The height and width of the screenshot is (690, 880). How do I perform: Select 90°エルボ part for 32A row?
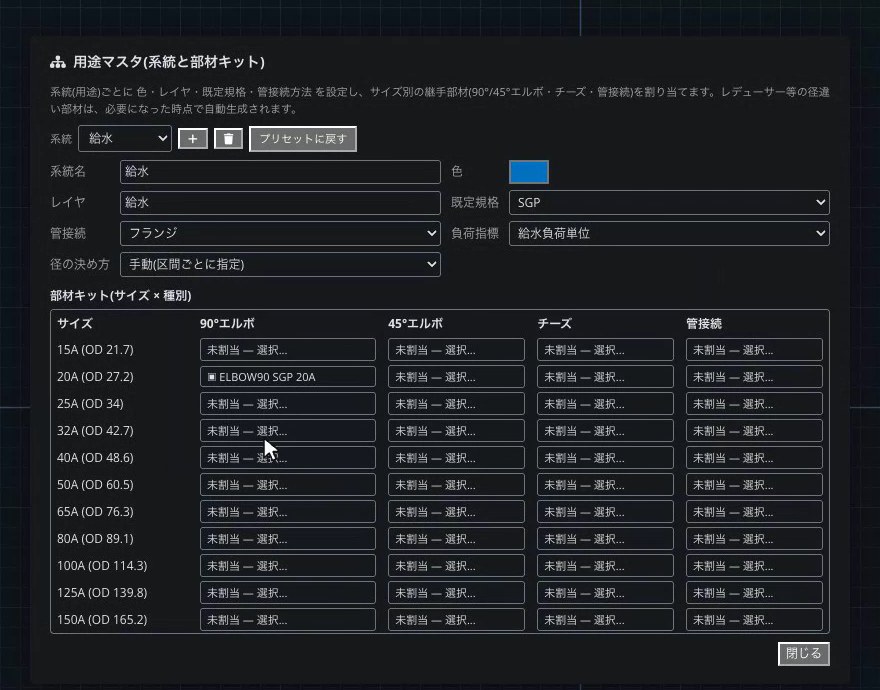[288, 431]
